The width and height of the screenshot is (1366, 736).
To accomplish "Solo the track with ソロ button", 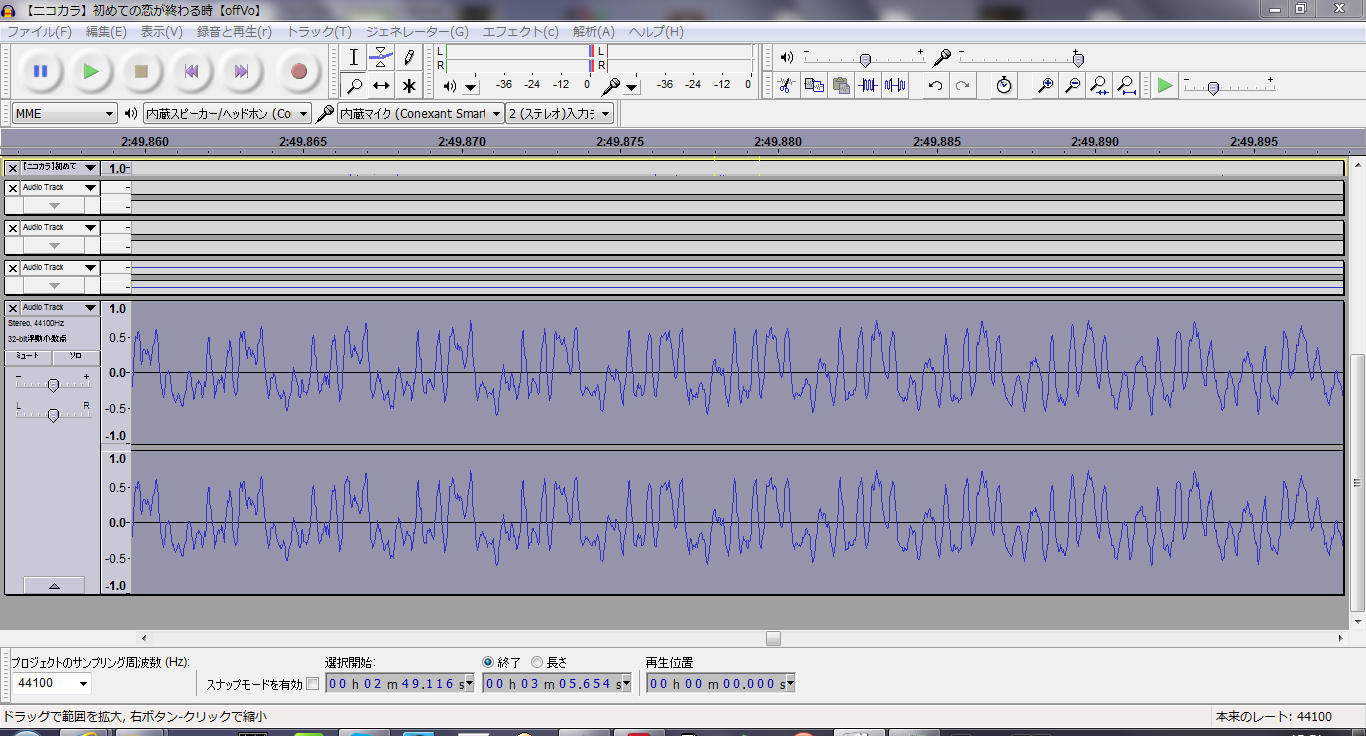I will [75, 356].
